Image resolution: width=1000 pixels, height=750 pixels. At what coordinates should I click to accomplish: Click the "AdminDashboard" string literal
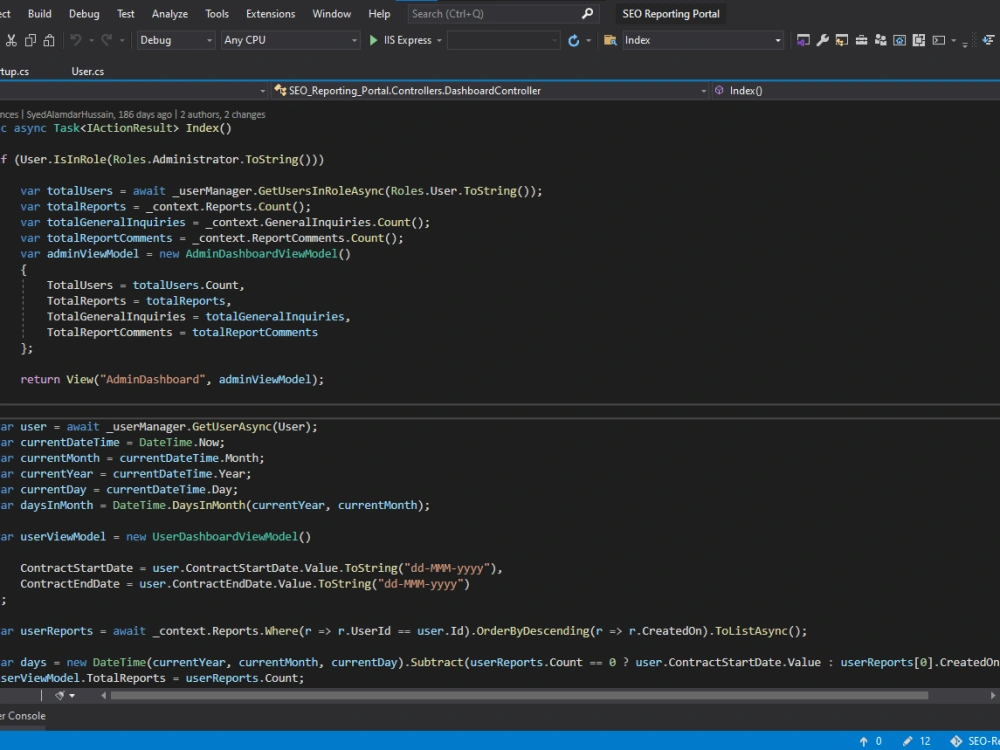152,379
